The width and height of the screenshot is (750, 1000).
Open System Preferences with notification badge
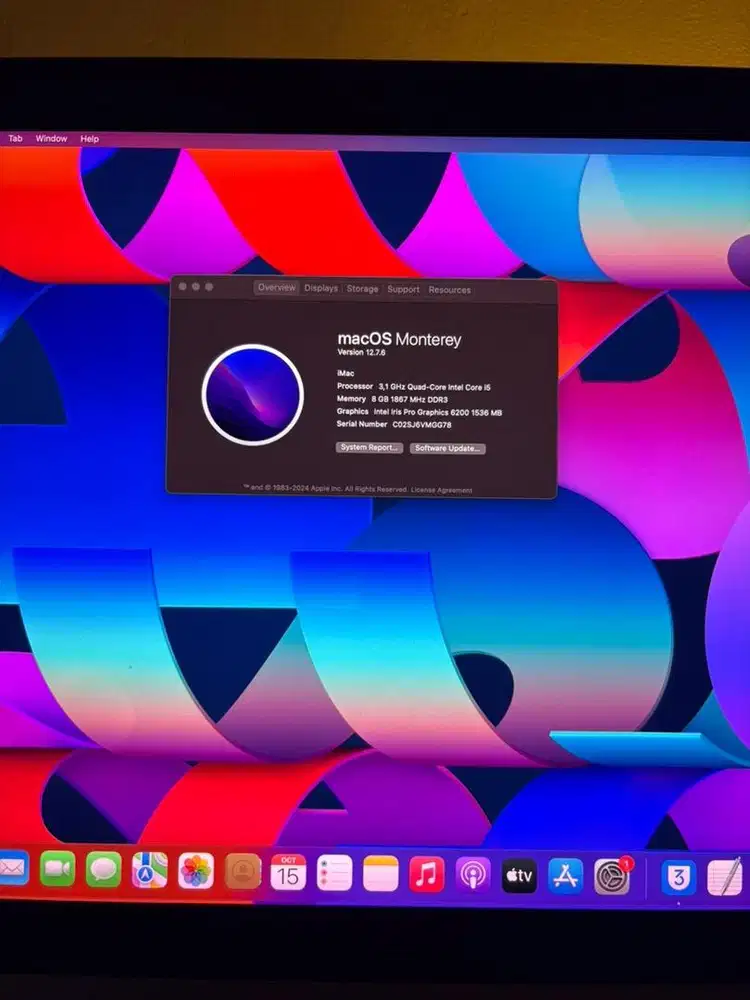(x=612, y=877)
